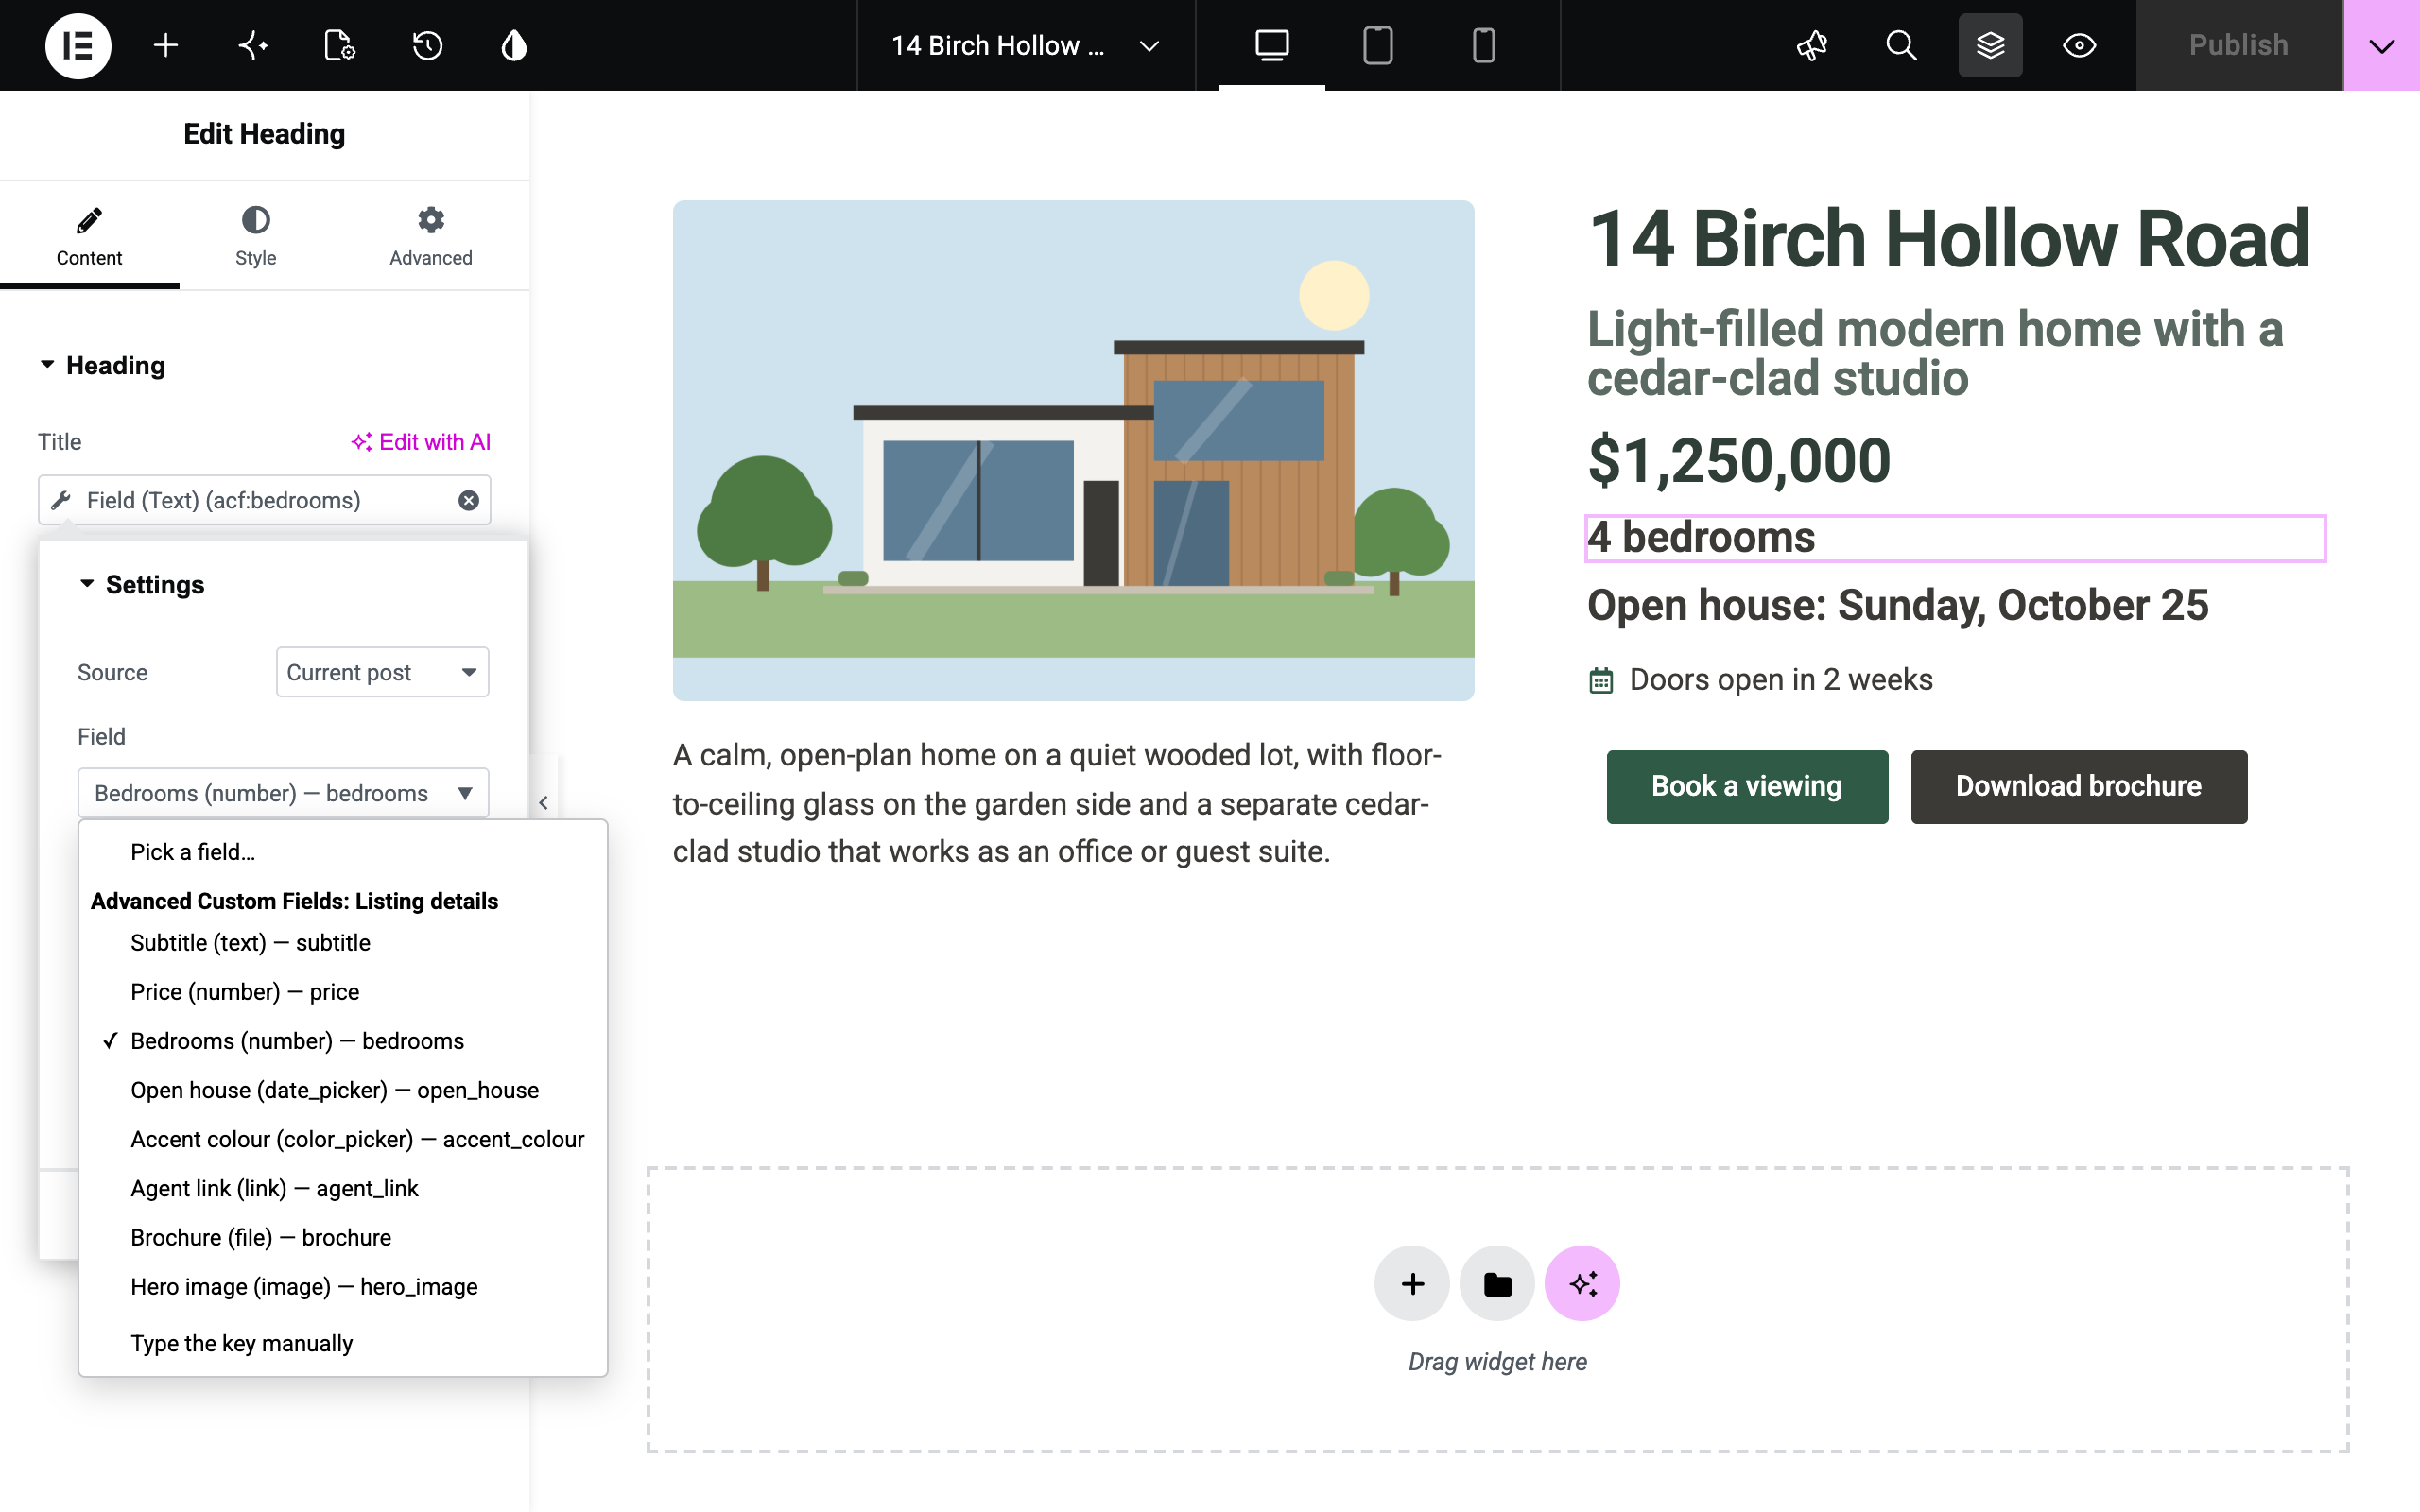Select Price (number) — price option
2420x1512 pixels.
[x=343, y=992]
